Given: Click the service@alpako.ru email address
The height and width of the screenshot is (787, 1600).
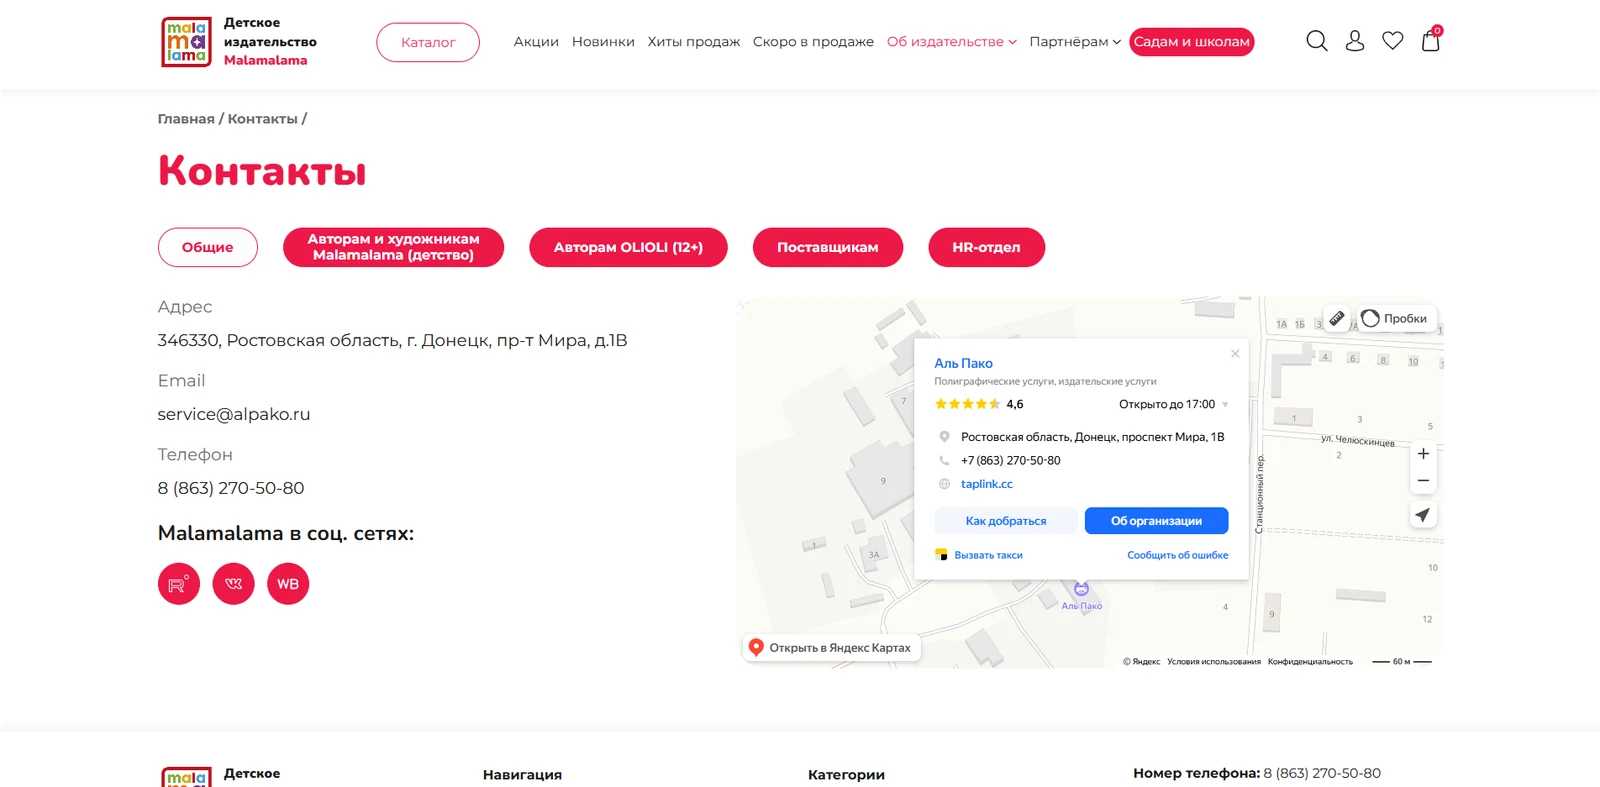Looking at the screenshot, I should [234, 414].
